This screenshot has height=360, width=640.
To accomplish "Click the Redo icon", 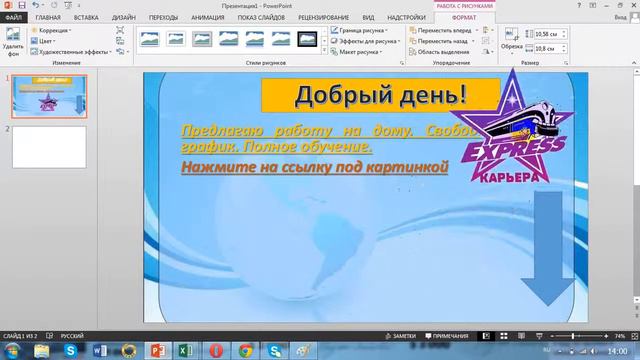I will pos(54,5).
